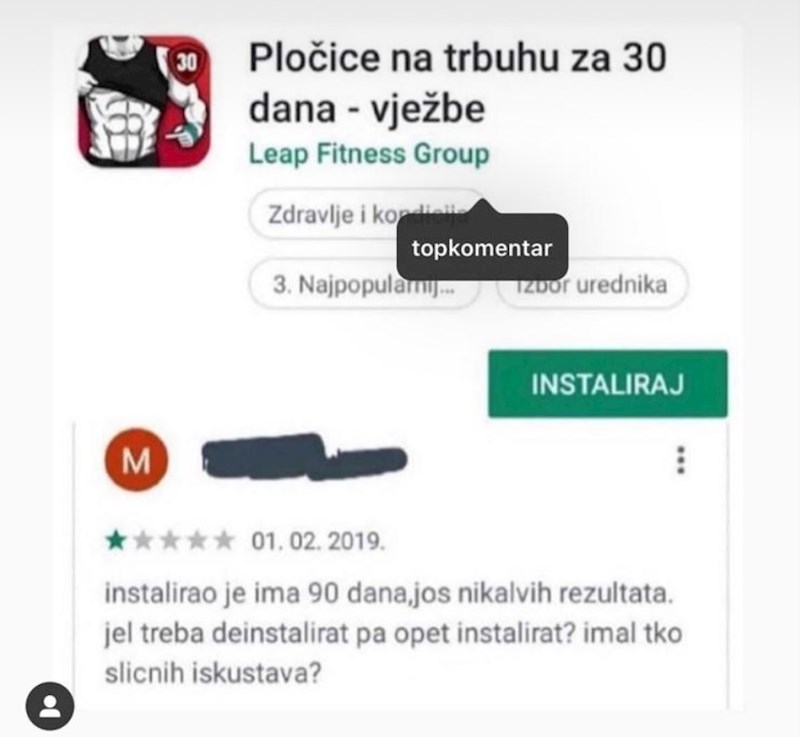Screen dimensions: 800x737
Task: Click the fourth rating star
Action: pyautogui.click(x=197, y=541)
